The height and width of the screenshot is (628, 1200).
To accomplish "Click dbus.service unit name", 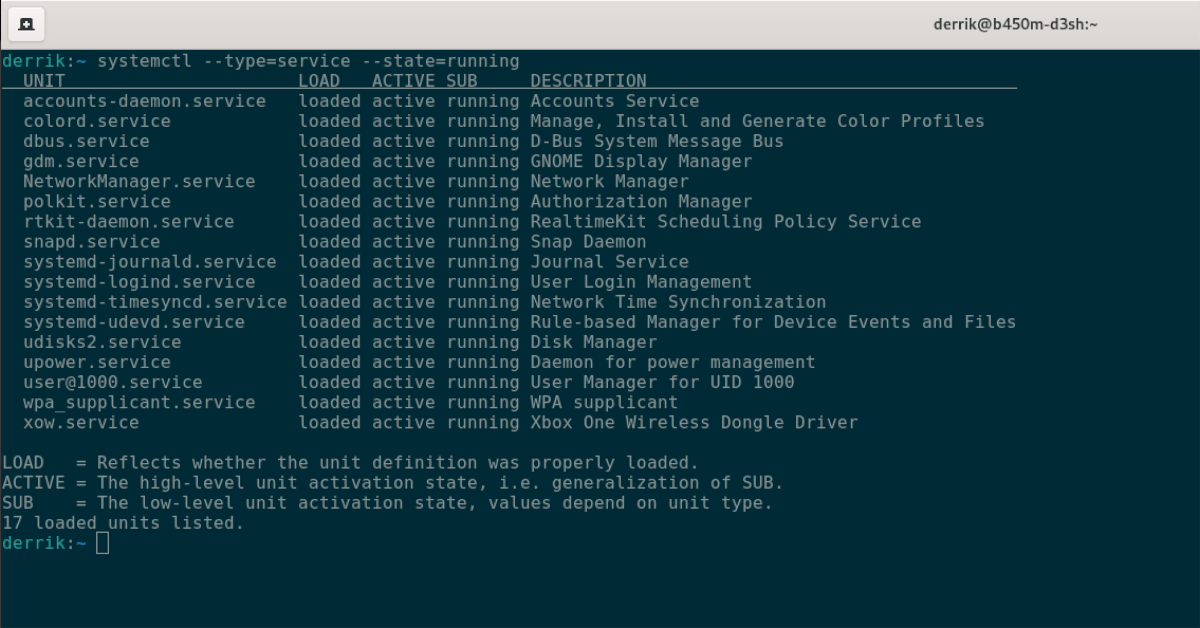I will (86, 141).
